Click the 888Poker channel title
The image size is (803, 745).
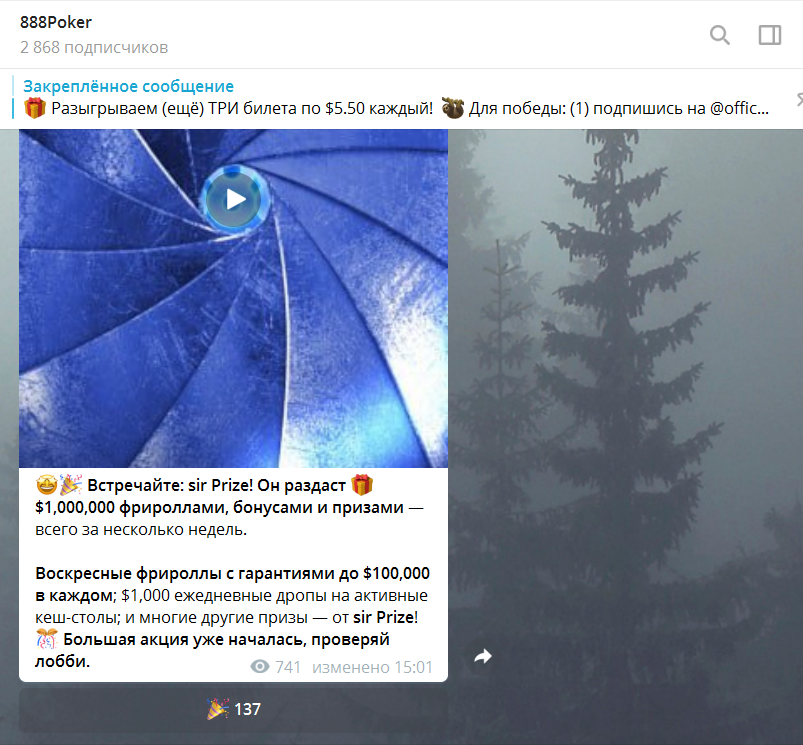tap(56, 23)
